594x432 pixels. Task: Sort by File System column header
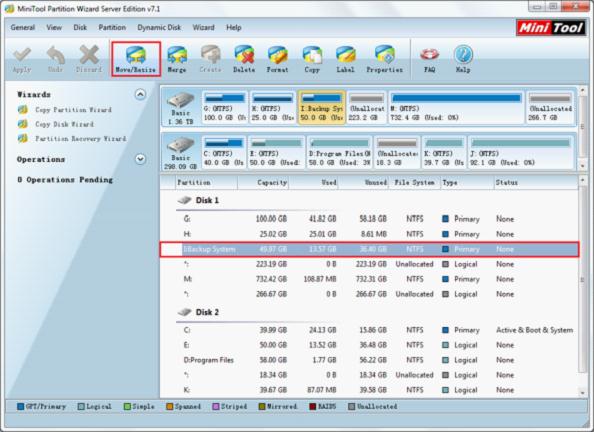pos(415,182)
